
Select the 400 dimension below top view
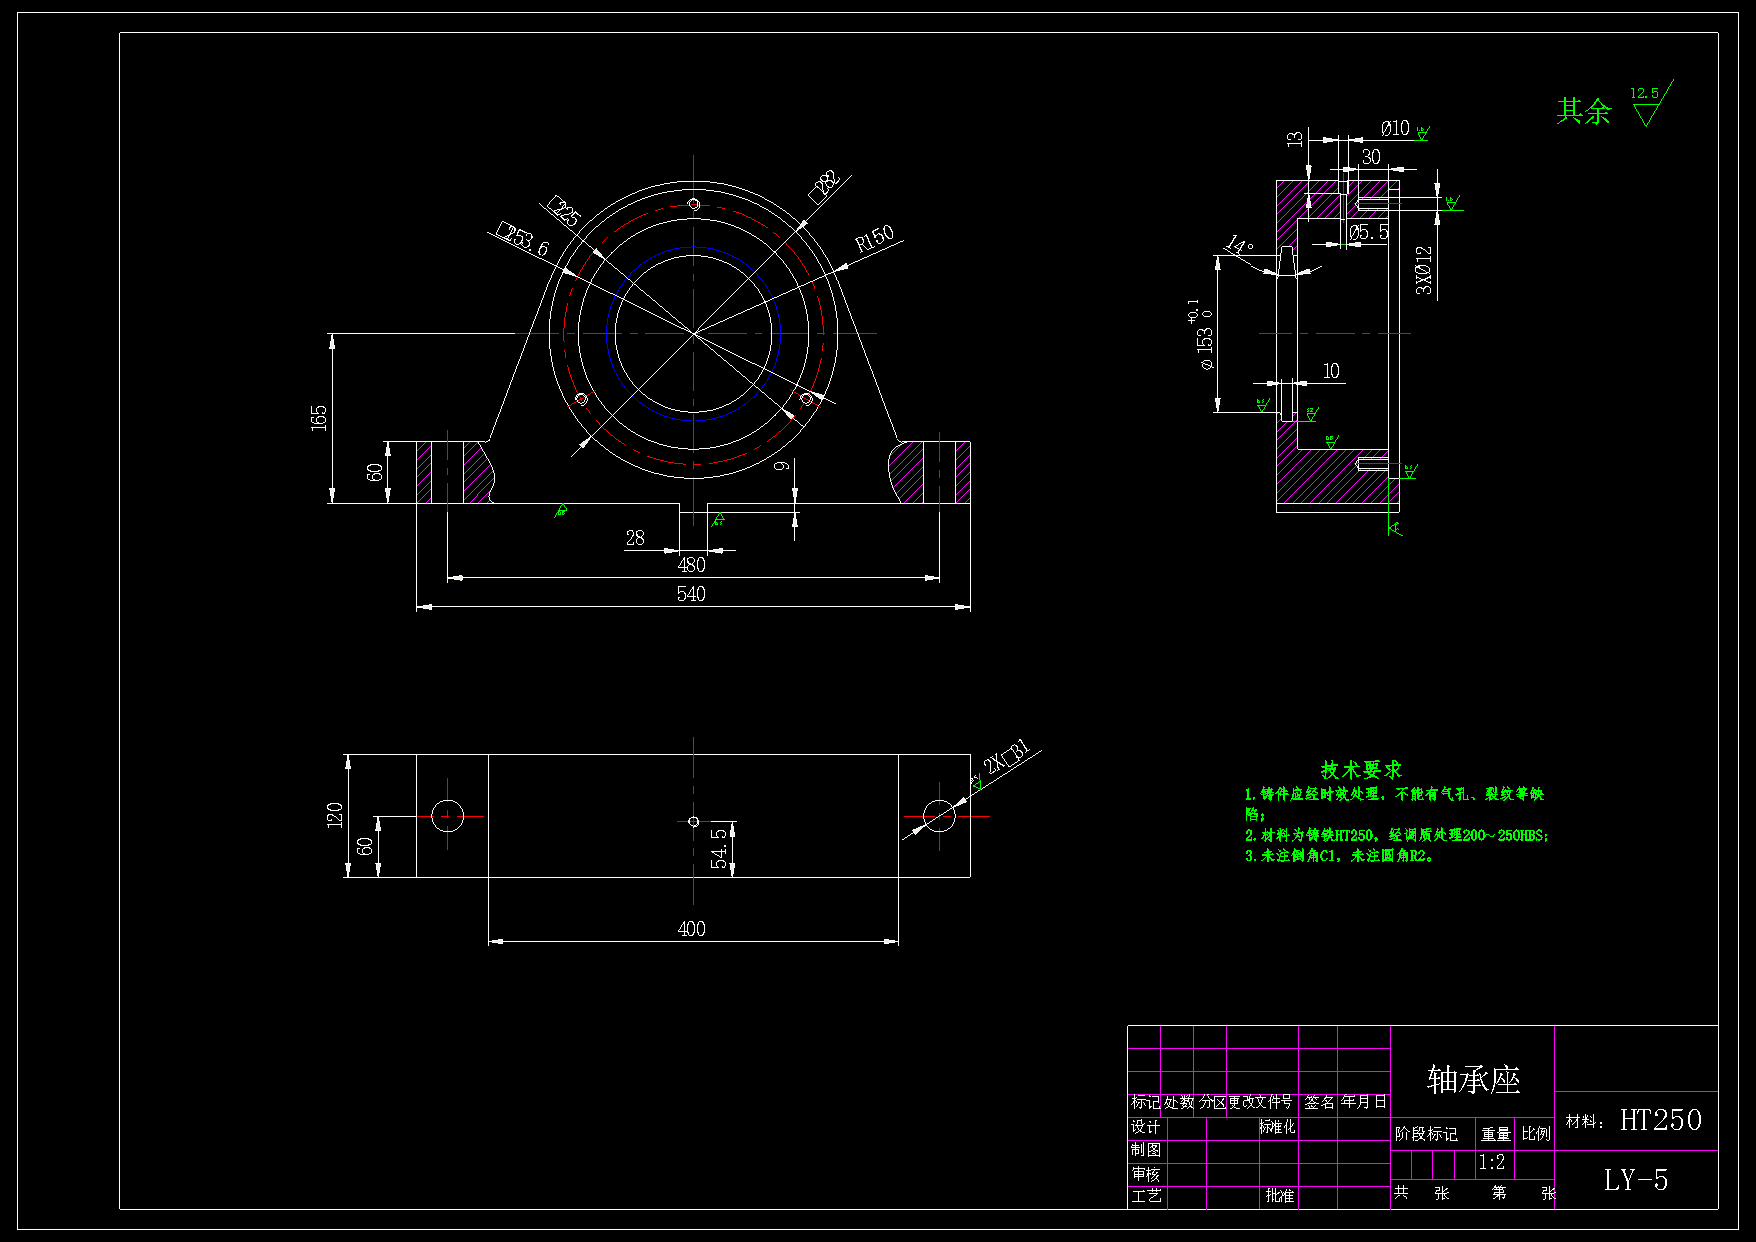coord(691,929)
